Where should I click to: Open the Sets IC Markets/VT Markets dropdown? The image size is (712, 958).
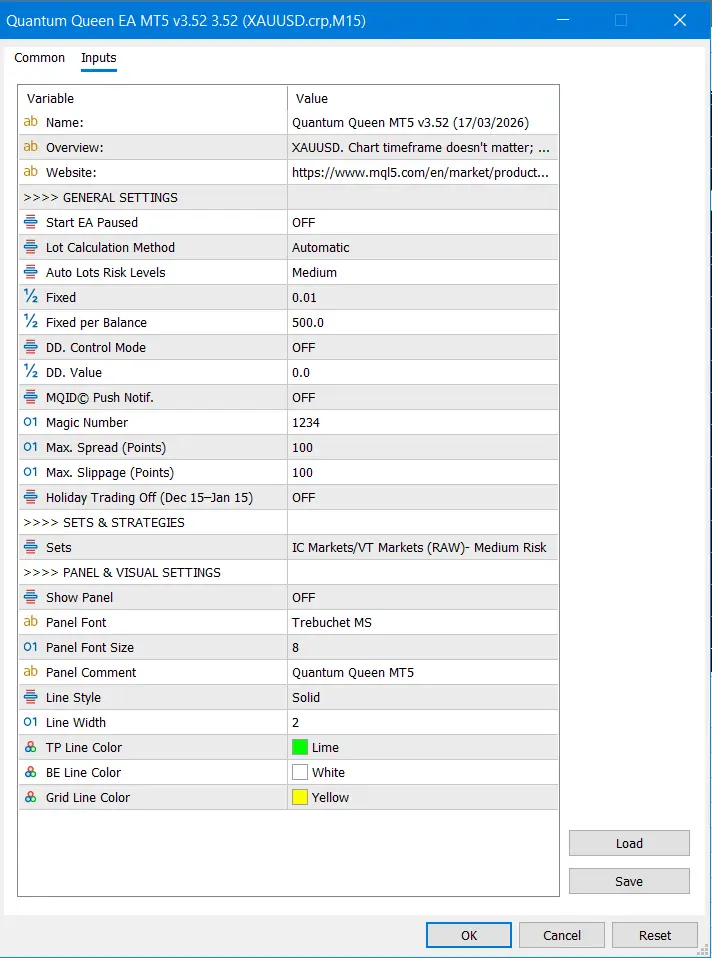[x=423, y=547]
